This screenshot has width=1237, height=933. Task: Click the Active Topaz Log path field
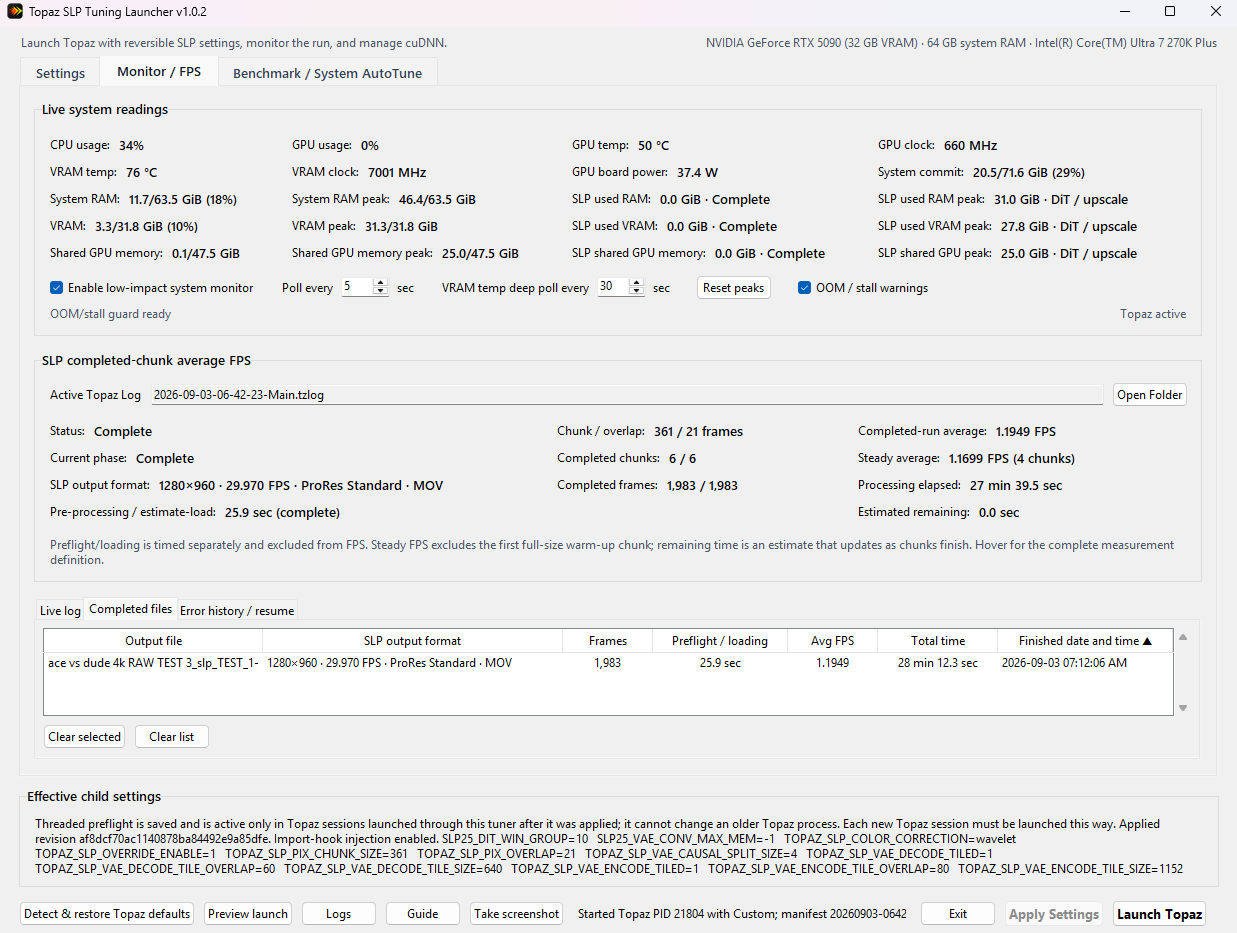[x=628, y=395]
